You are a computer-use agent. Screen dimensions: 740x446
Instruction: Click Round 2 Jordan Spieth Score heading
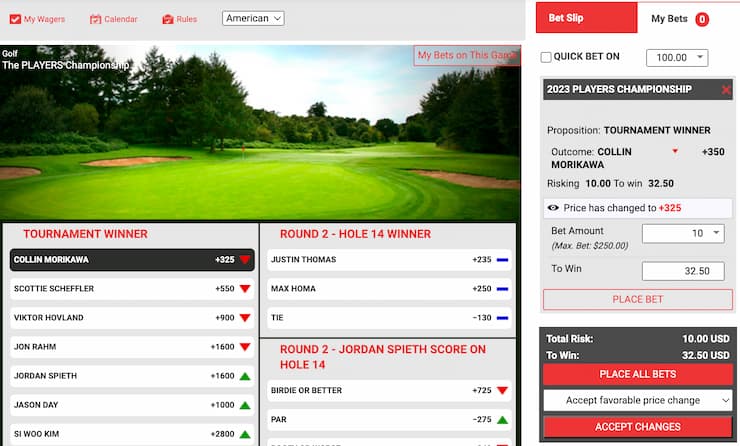pyautogui.click(x=383, y=357)
